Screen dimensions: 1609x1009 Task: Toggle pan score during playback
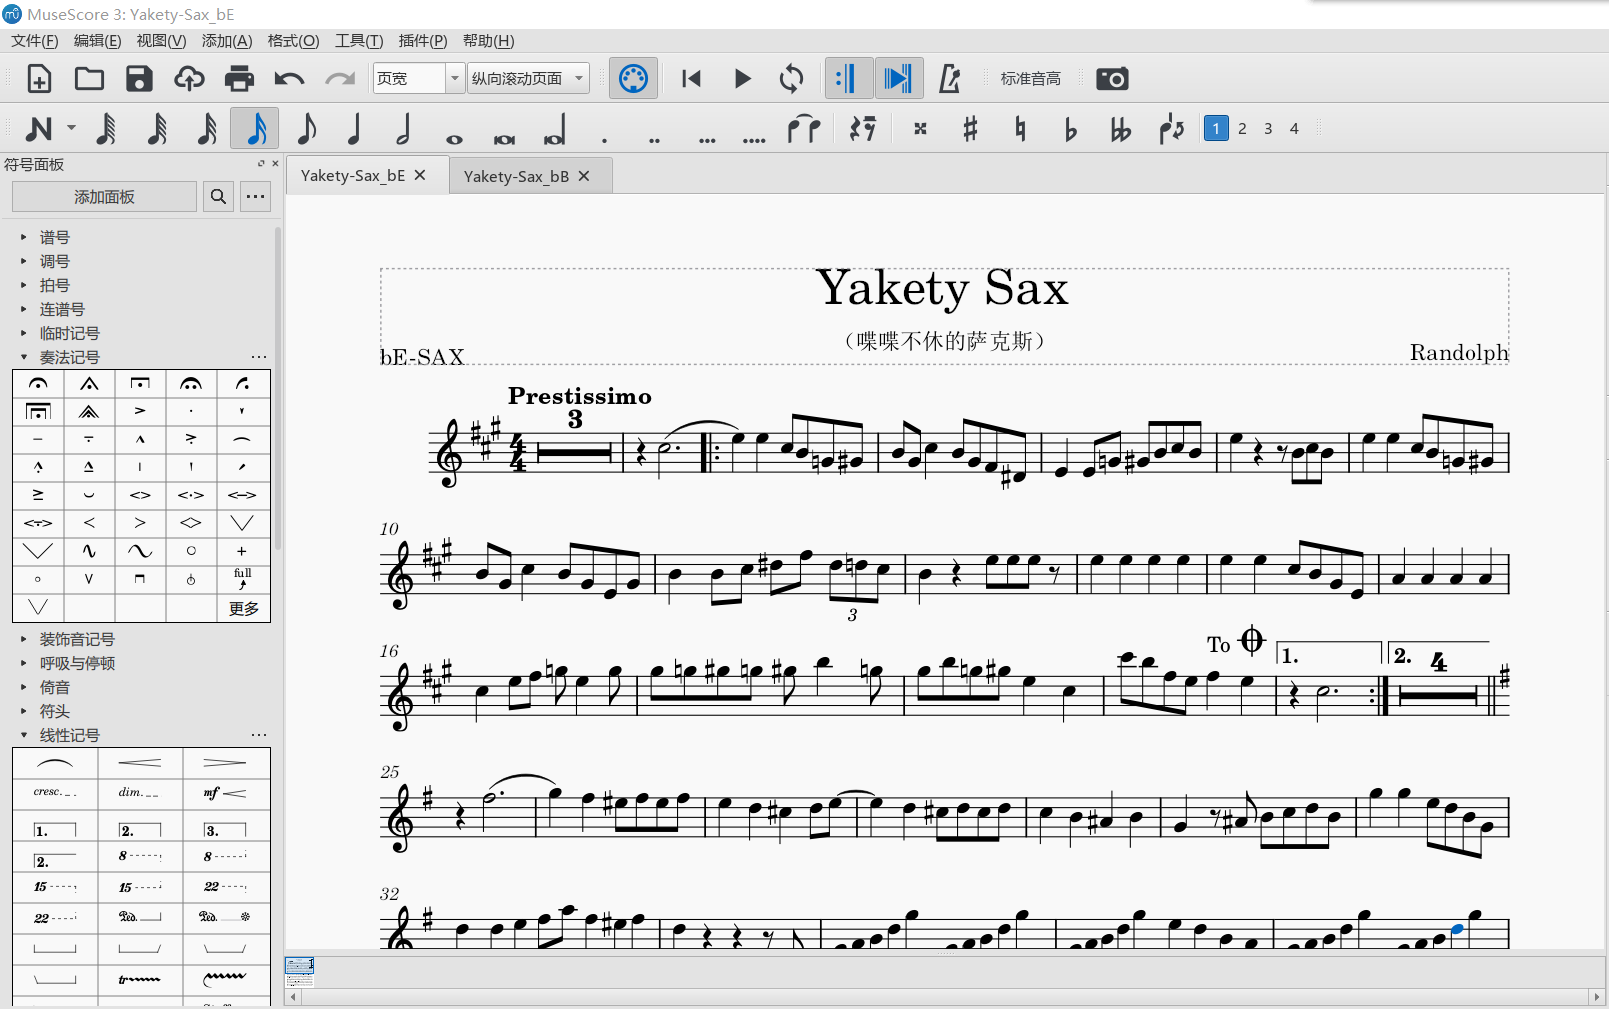click(898, 79)
